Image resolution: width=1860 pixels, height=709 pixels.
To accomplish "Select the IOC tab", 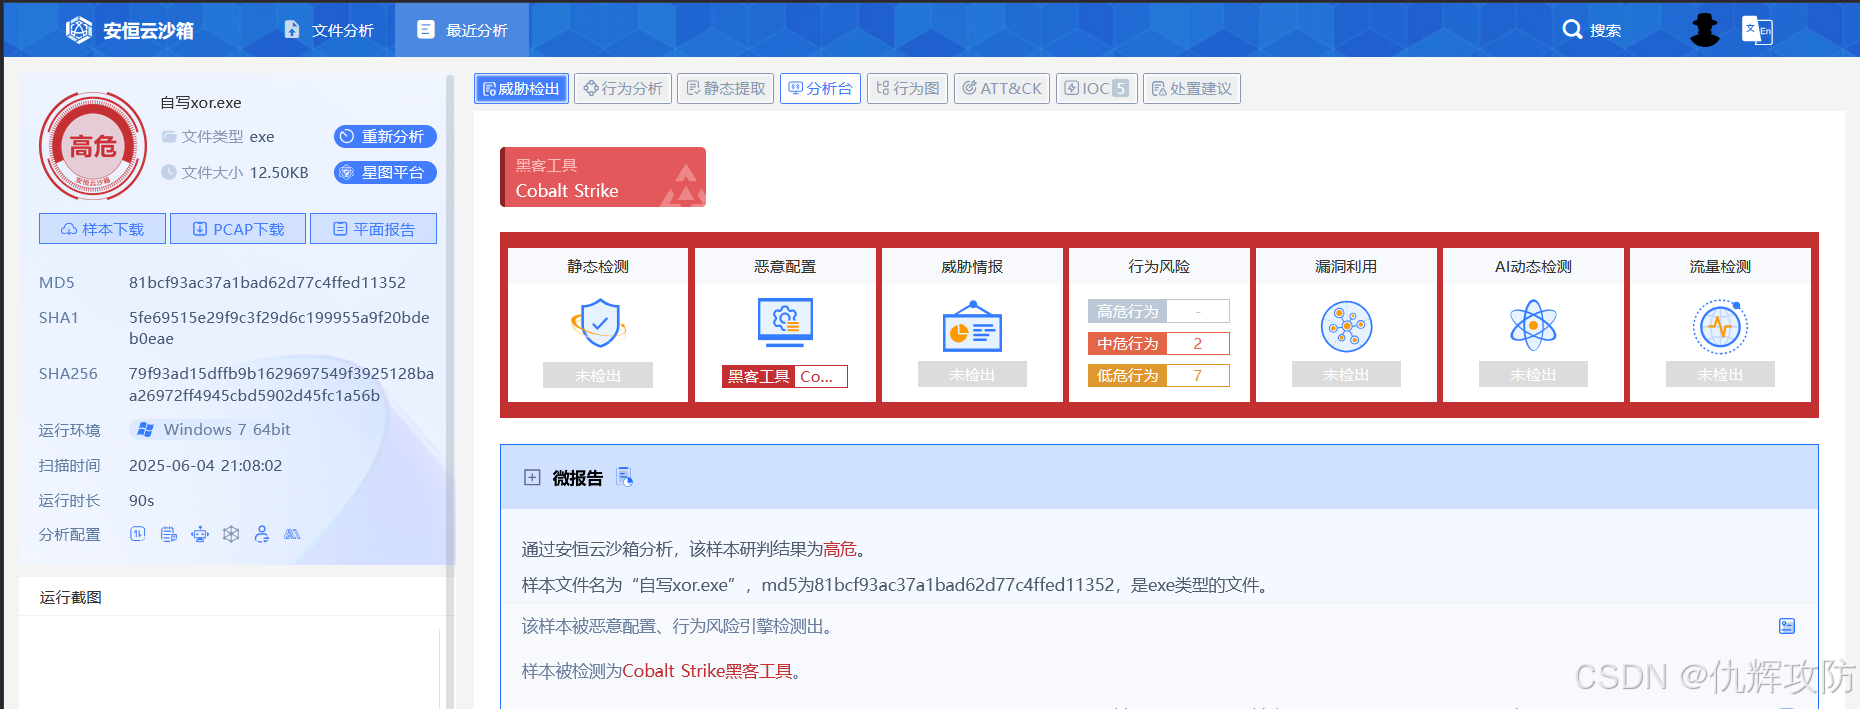I will click(1096, 88).
